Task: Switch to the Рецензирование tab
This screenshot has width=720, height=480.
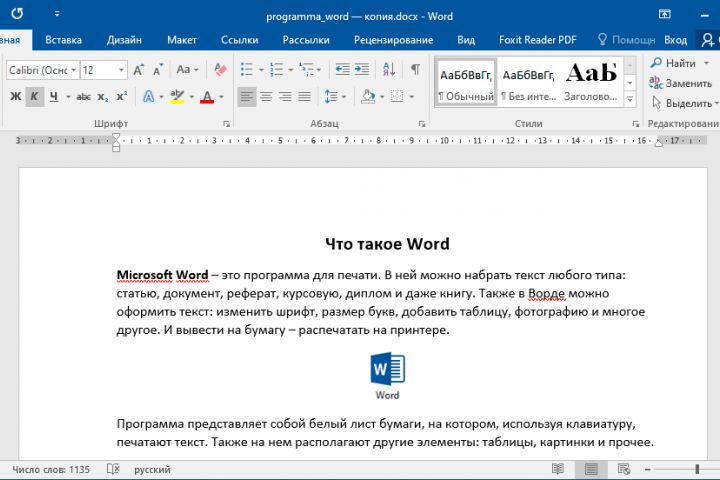Action: click(393, 40)
